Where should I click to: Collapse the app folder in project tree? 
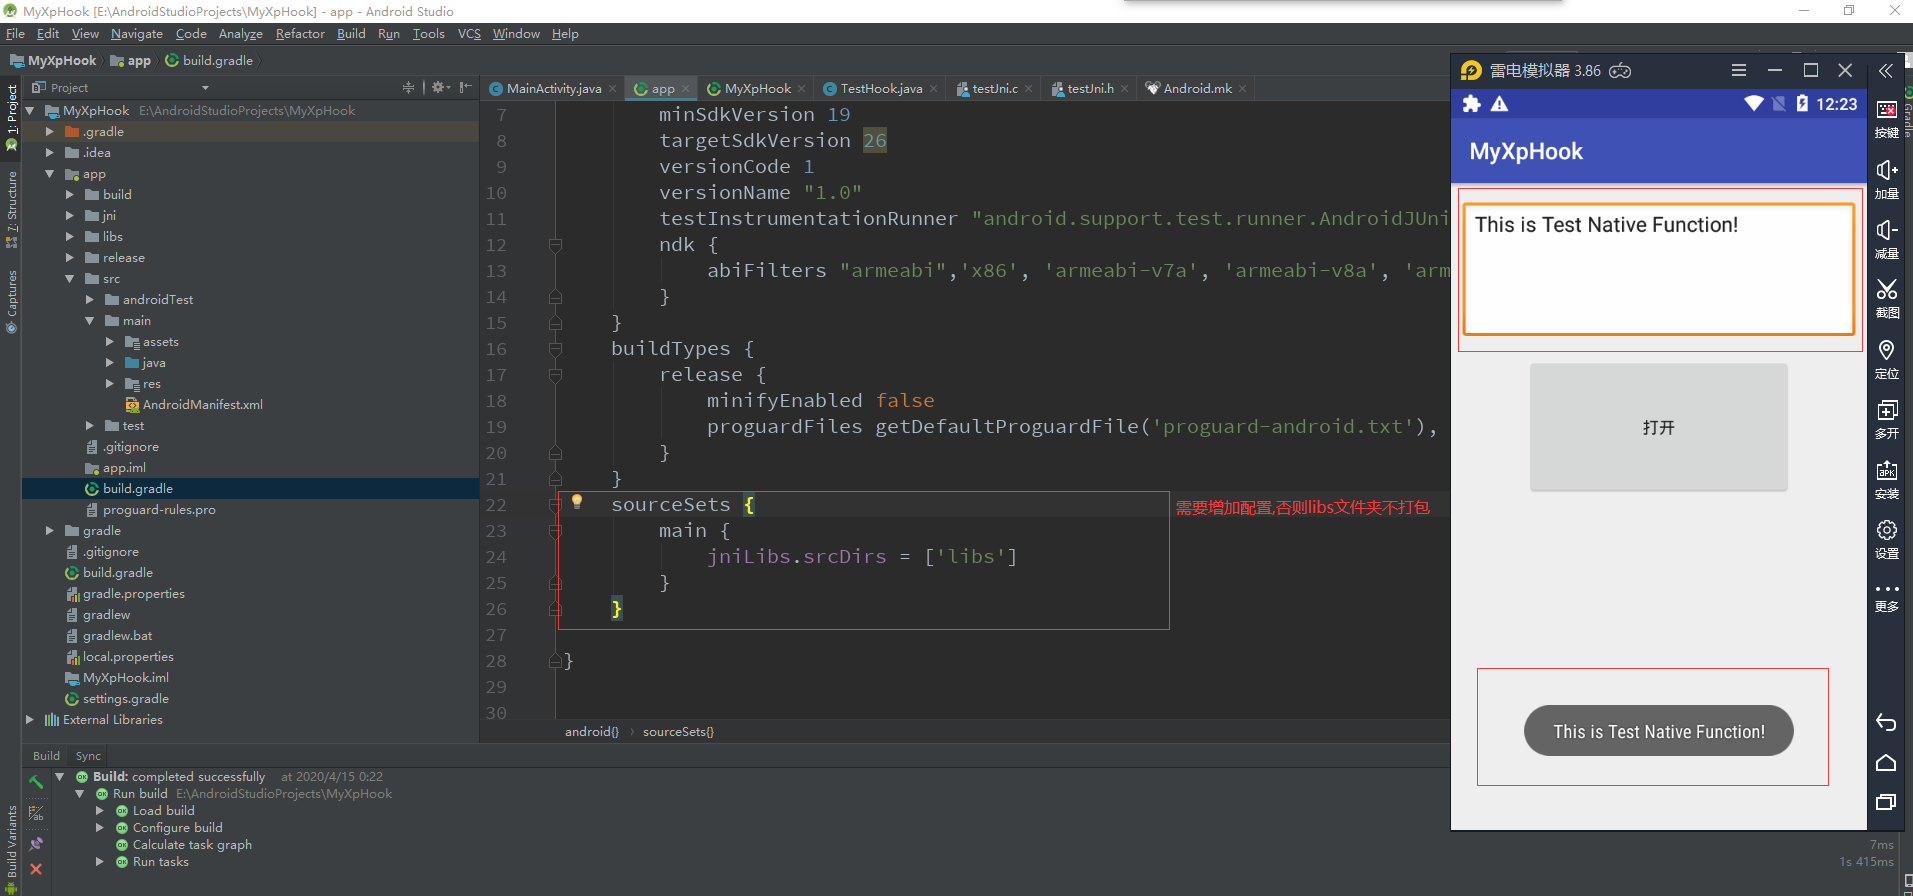(x=49, y=174)
